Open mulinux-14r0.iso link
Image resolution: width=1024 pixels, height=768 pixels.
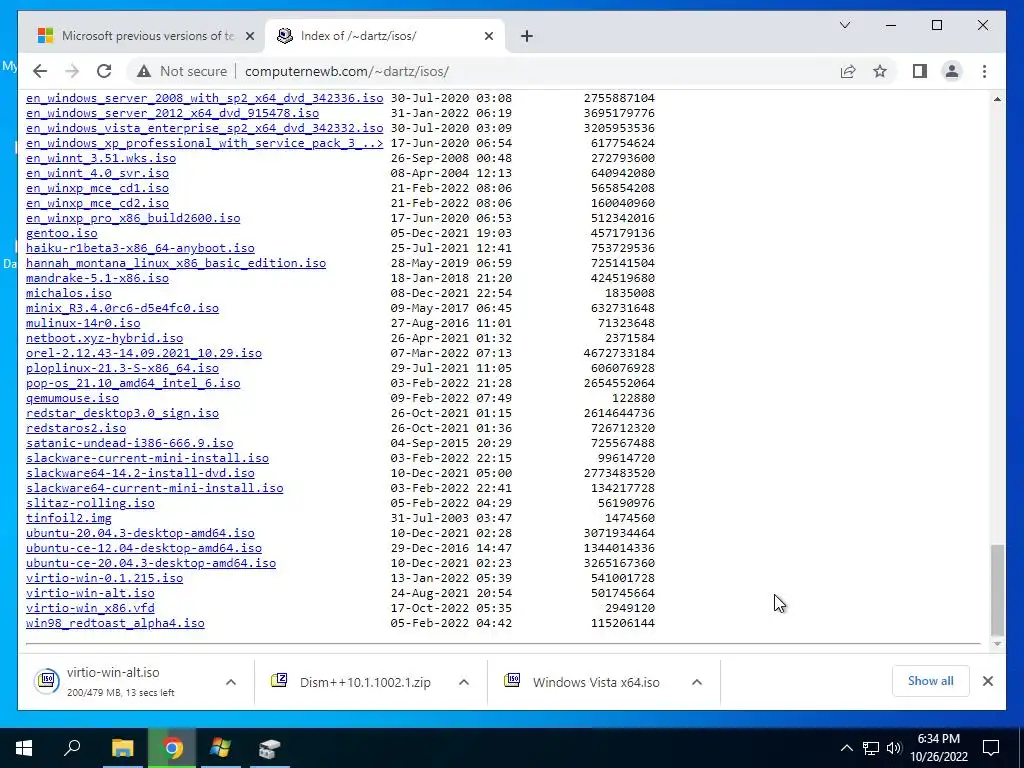pyautogui.click(x=83, y=323)
